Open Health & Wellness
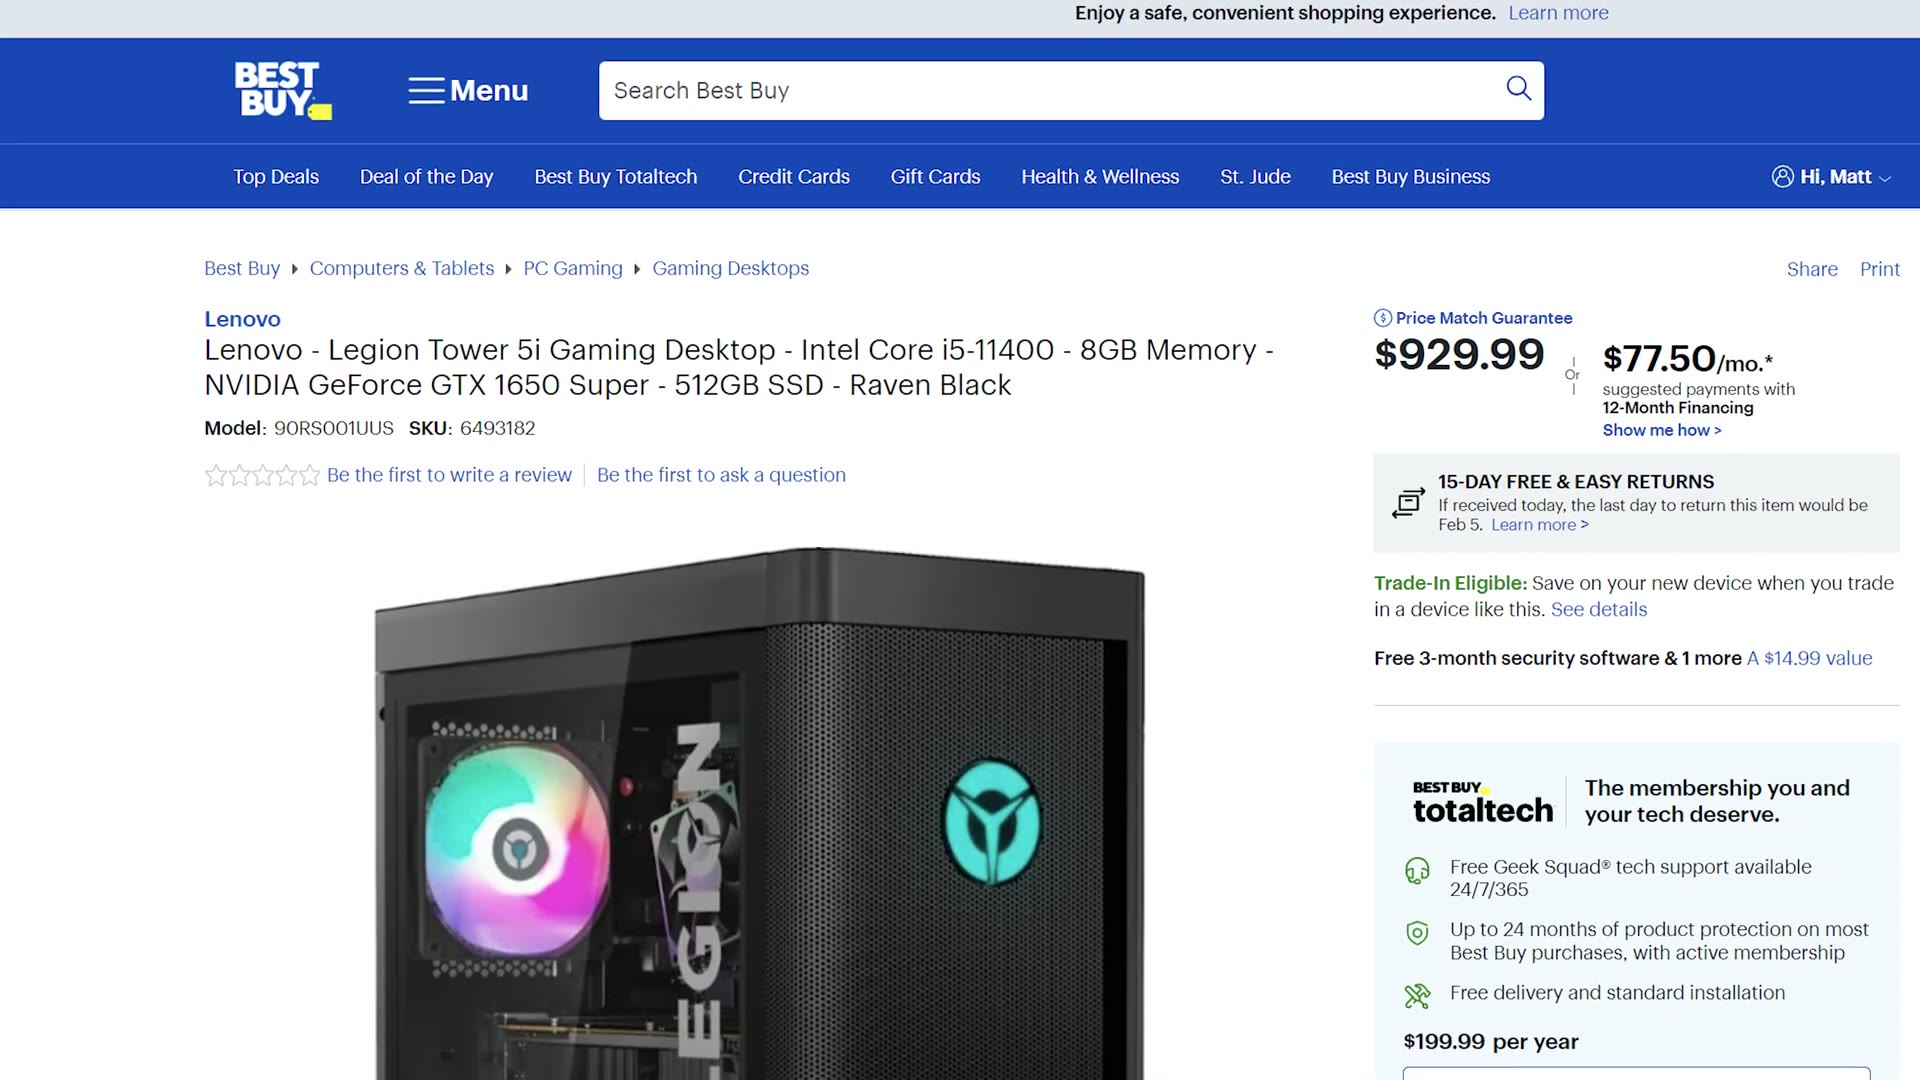This screenshot has width=1920, height=1080. tap(1100, 176)
